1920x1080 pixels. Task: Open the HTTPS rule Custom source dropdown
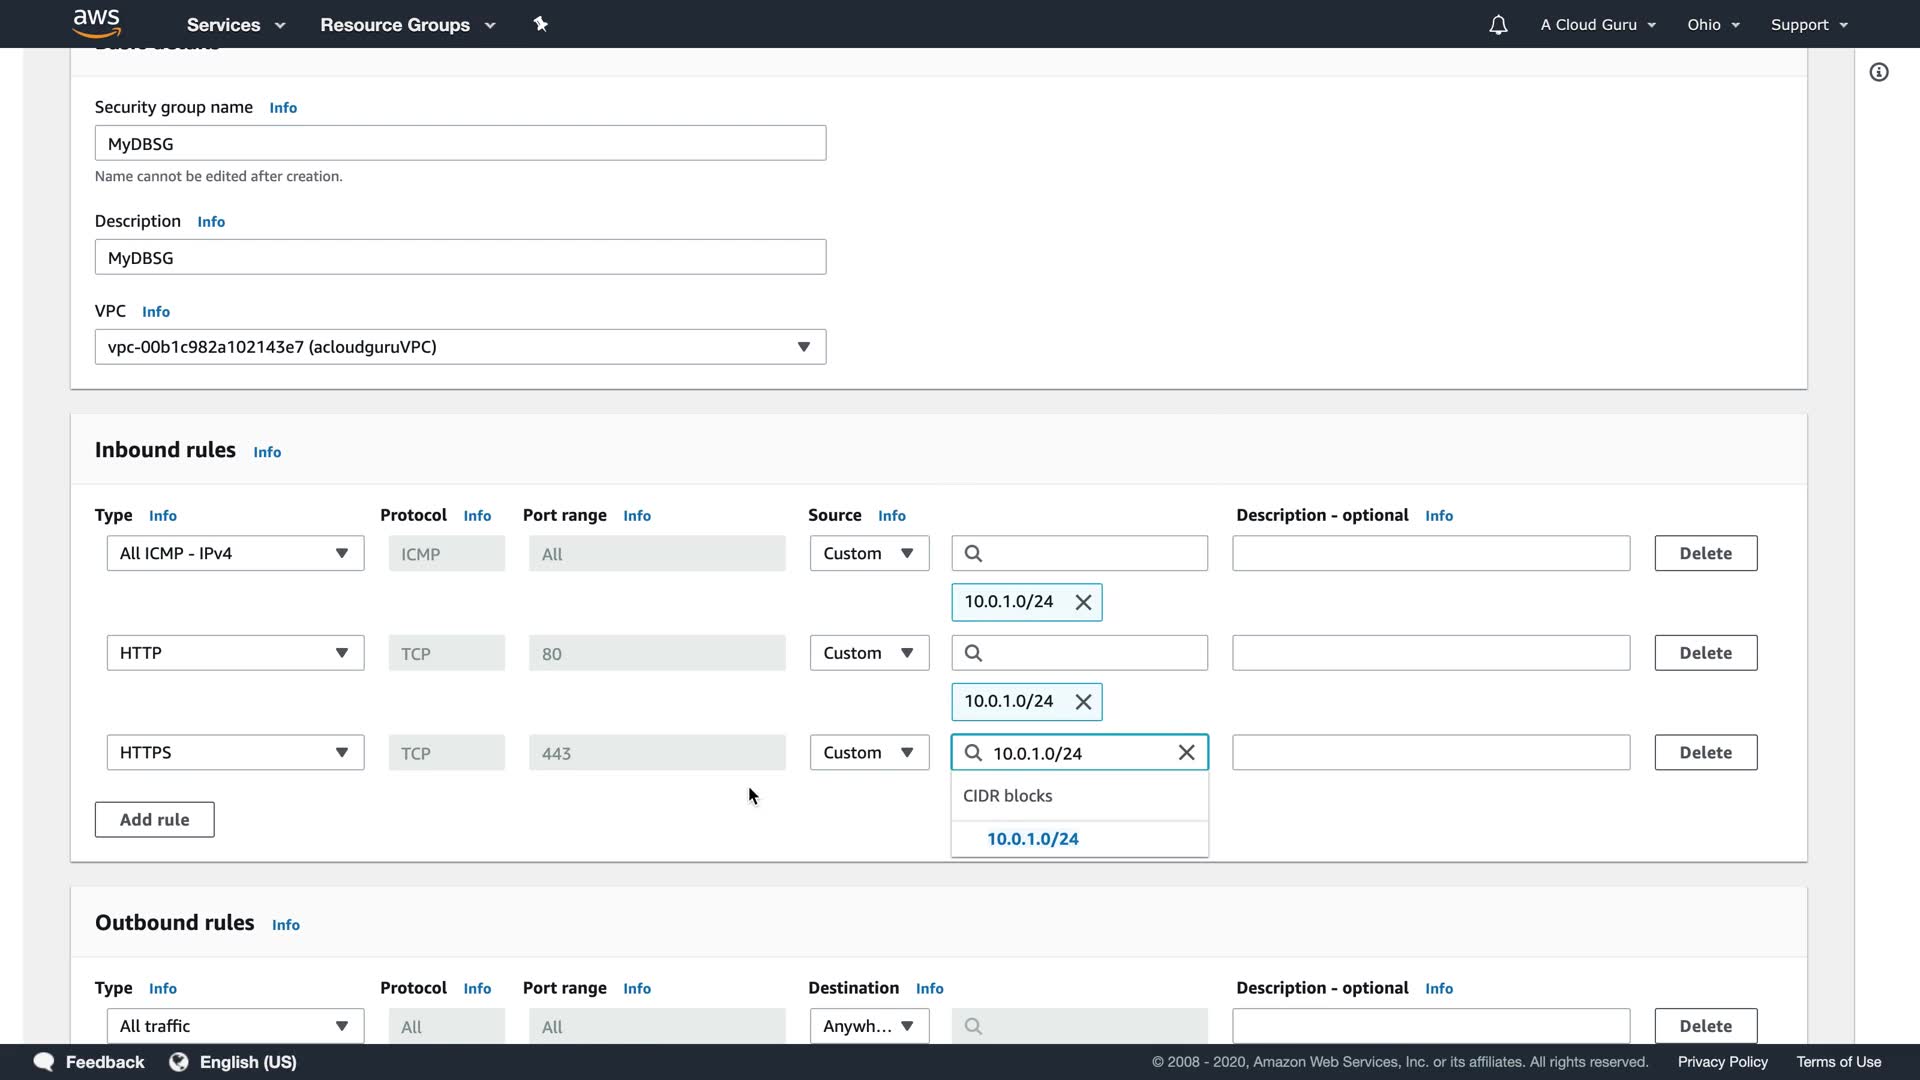(868, 753)
